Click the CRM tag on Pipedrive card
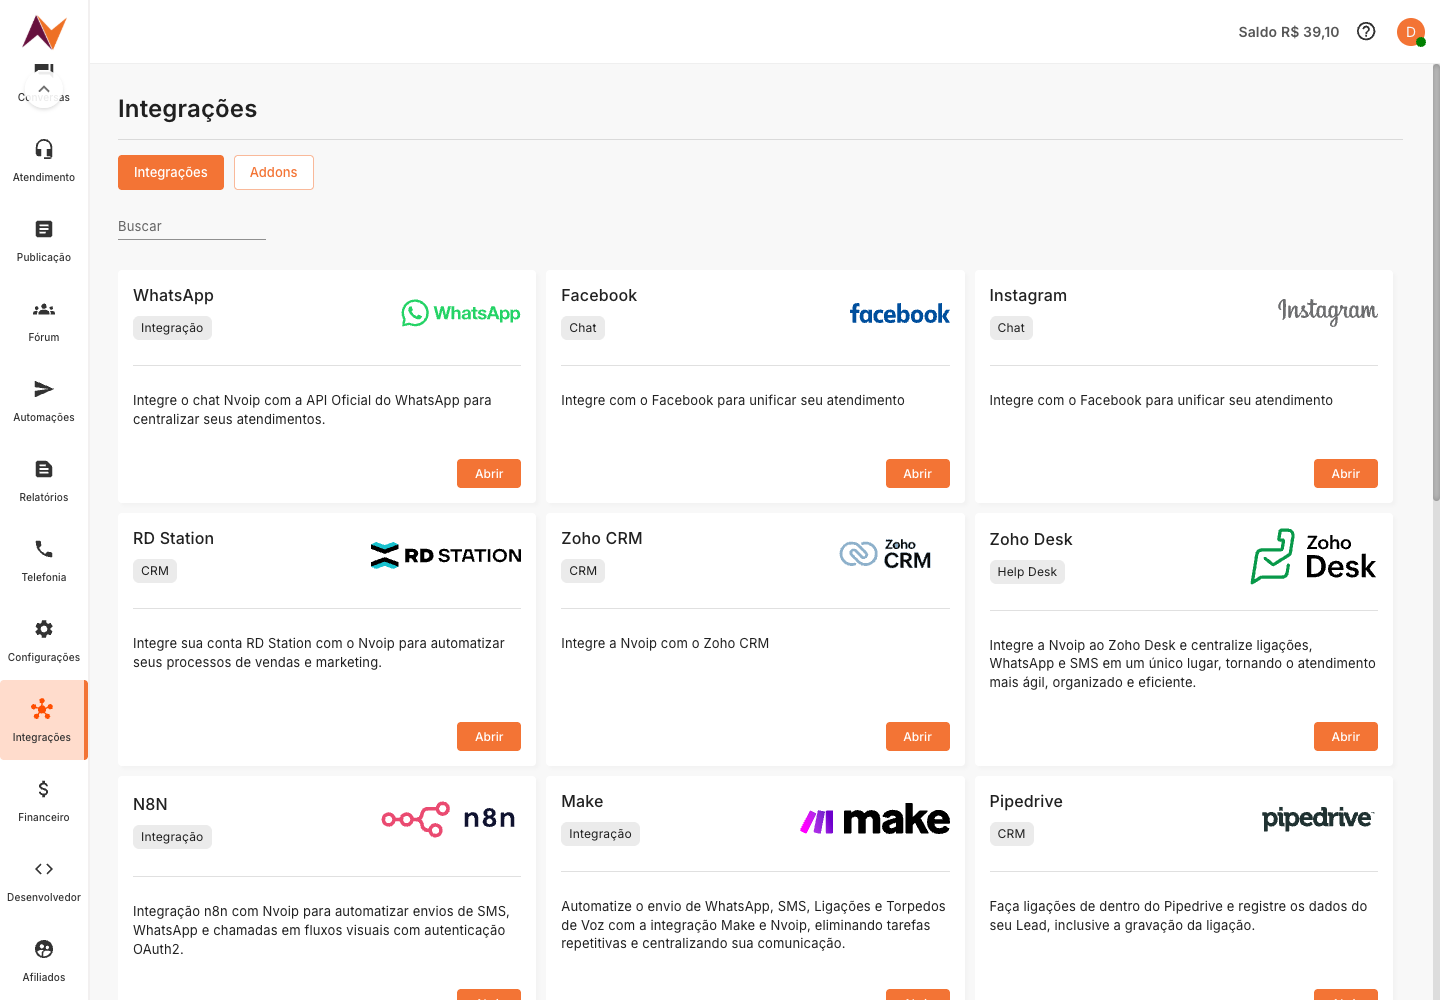Viewport: 1440px width, 1000px height. 1011,834
